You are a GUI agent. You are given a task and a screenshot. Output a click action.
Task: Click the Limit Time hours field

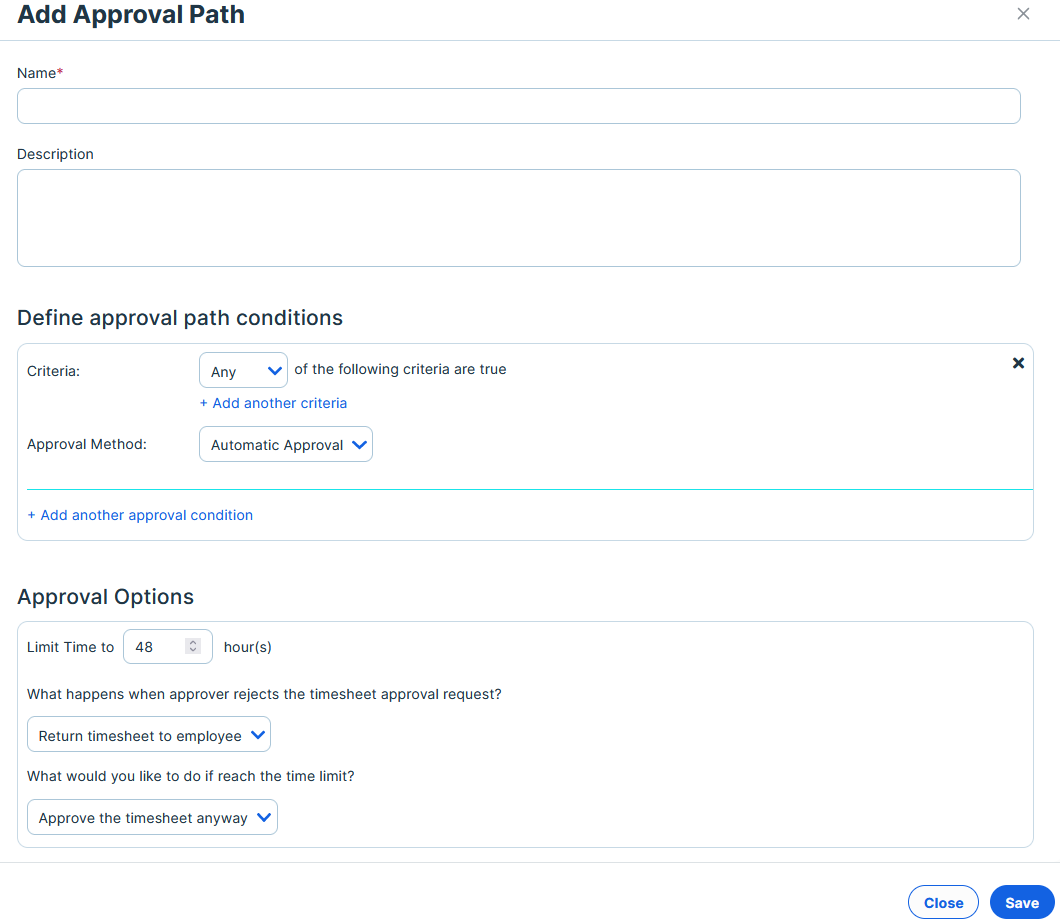[168, 646]
